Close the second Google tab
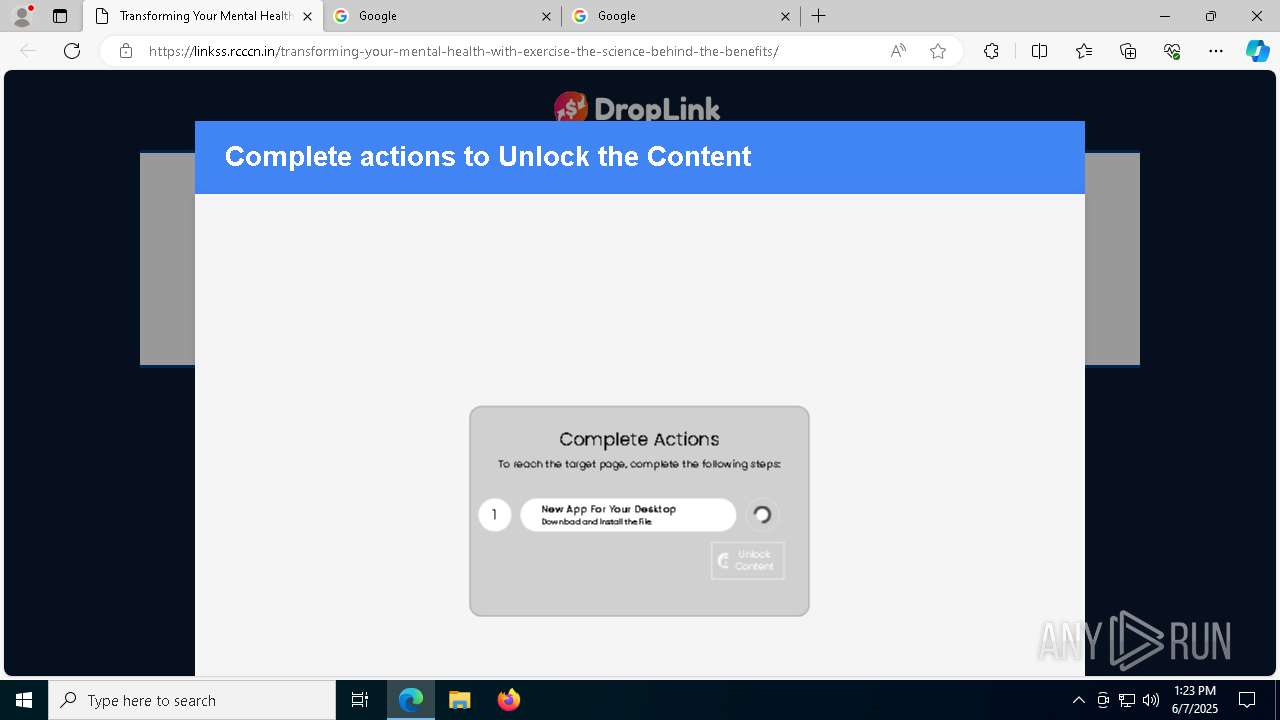Screen dimensions: 1280x720 [x=785, y=16]
